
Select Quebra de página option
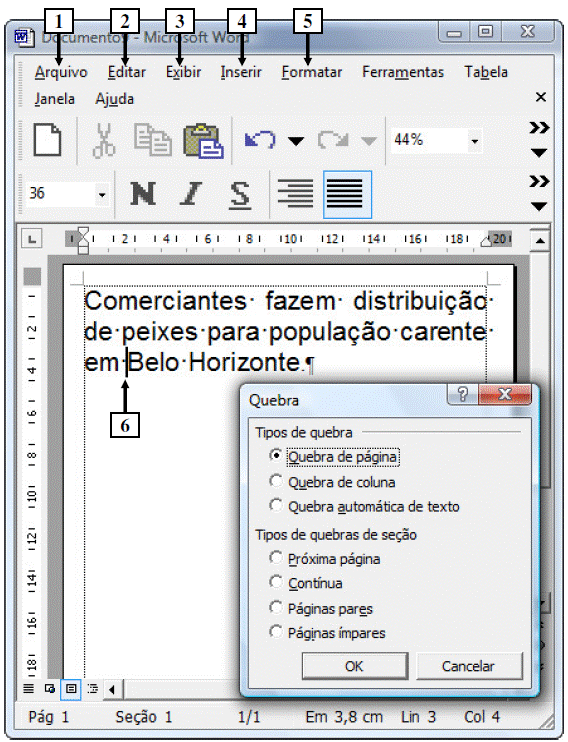tap(335, 457)
